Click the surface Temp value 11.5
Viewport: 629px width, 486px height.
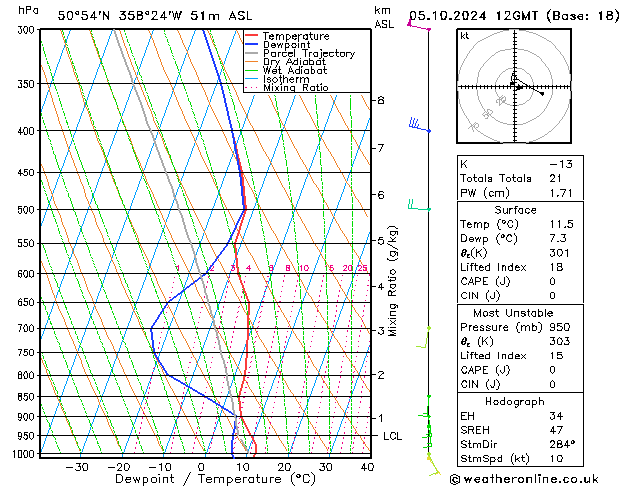[x=562, y=224]
